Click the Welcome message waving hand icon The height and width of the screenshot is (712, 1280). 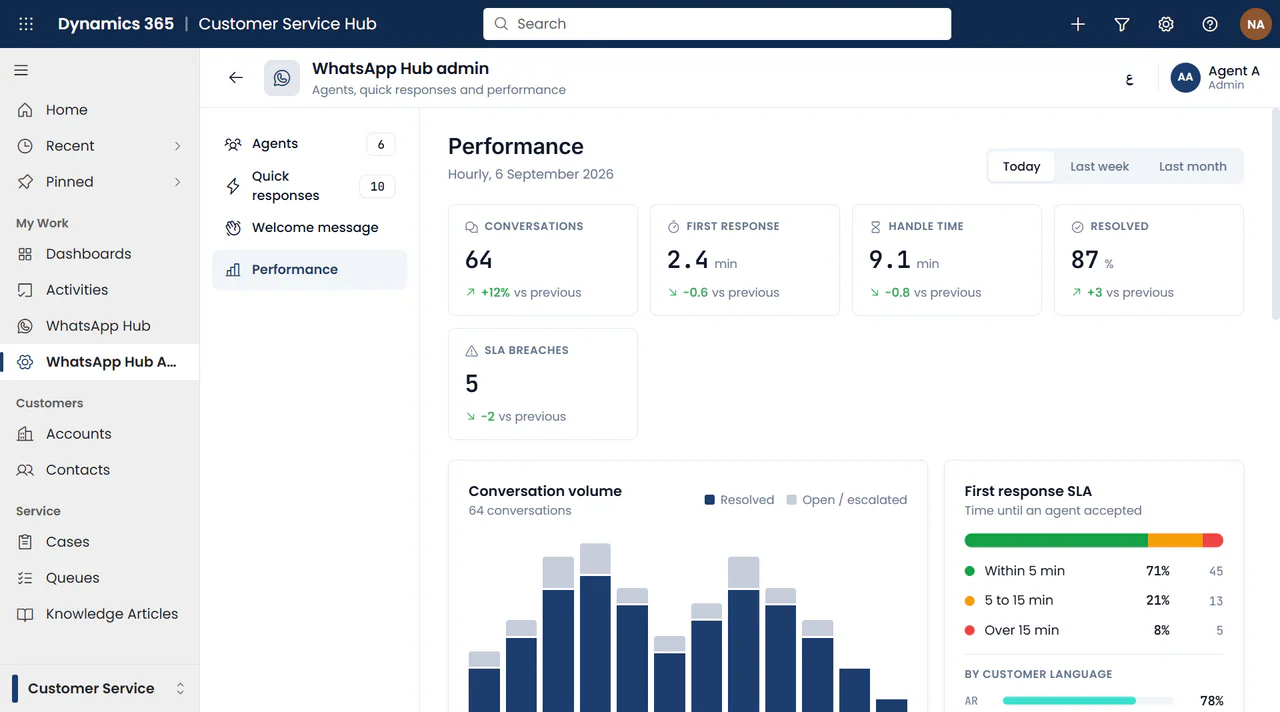pos(233,228)
